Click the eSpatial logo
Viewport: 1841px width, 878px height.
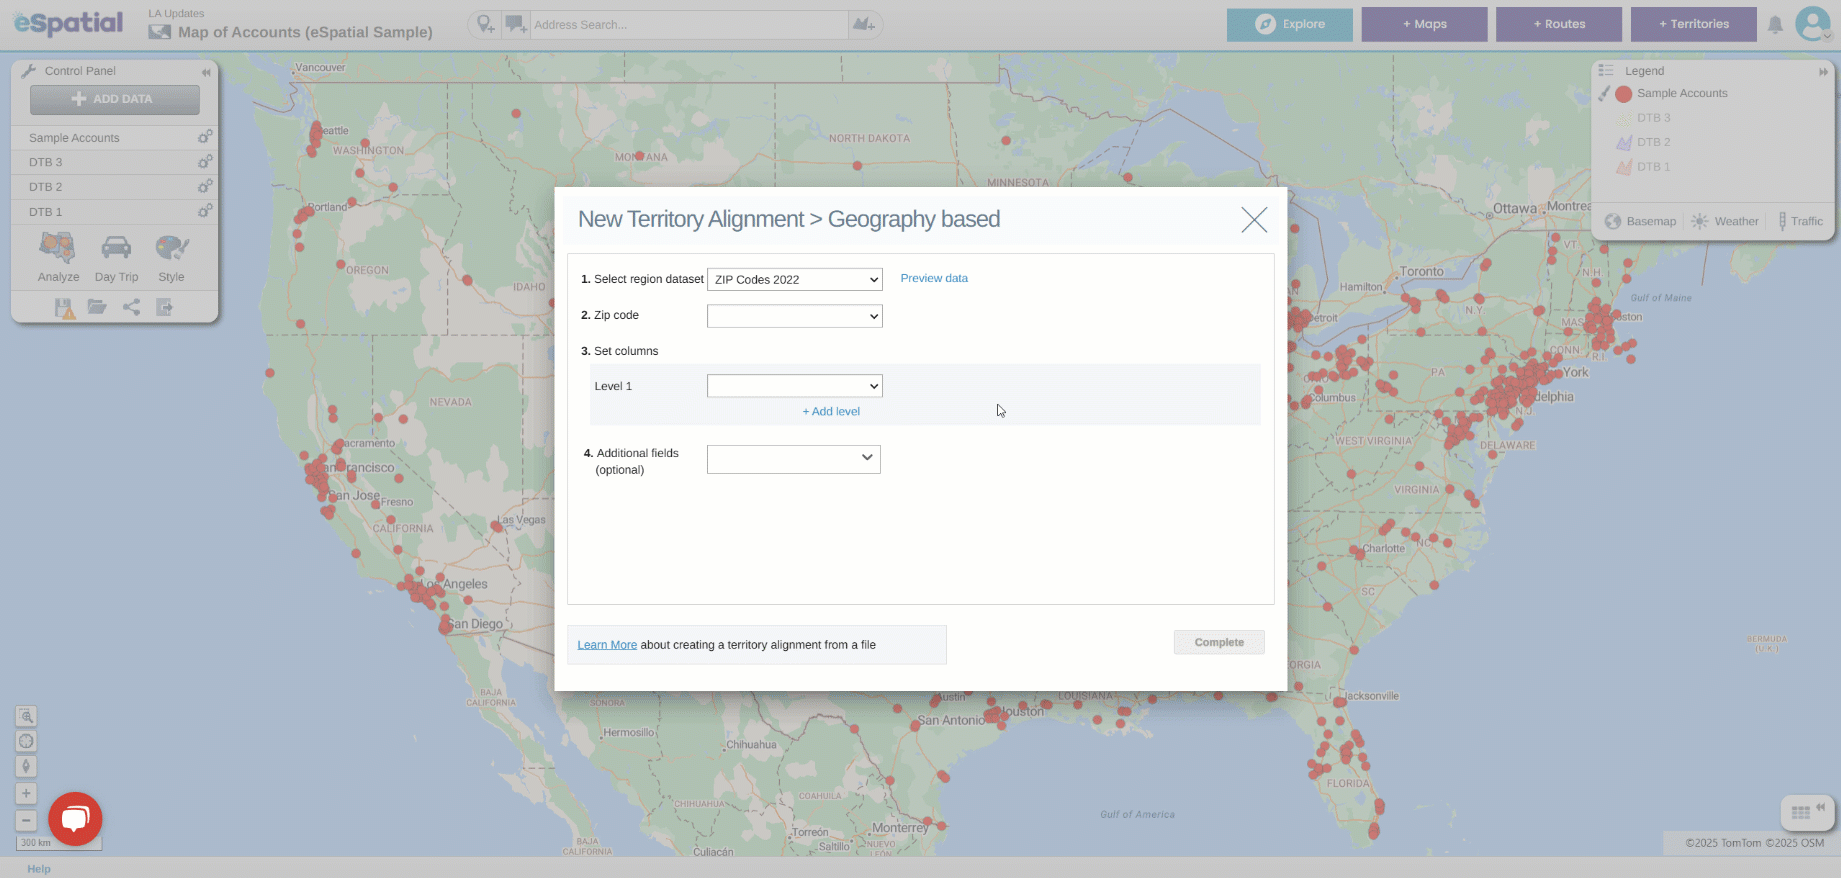68,23
